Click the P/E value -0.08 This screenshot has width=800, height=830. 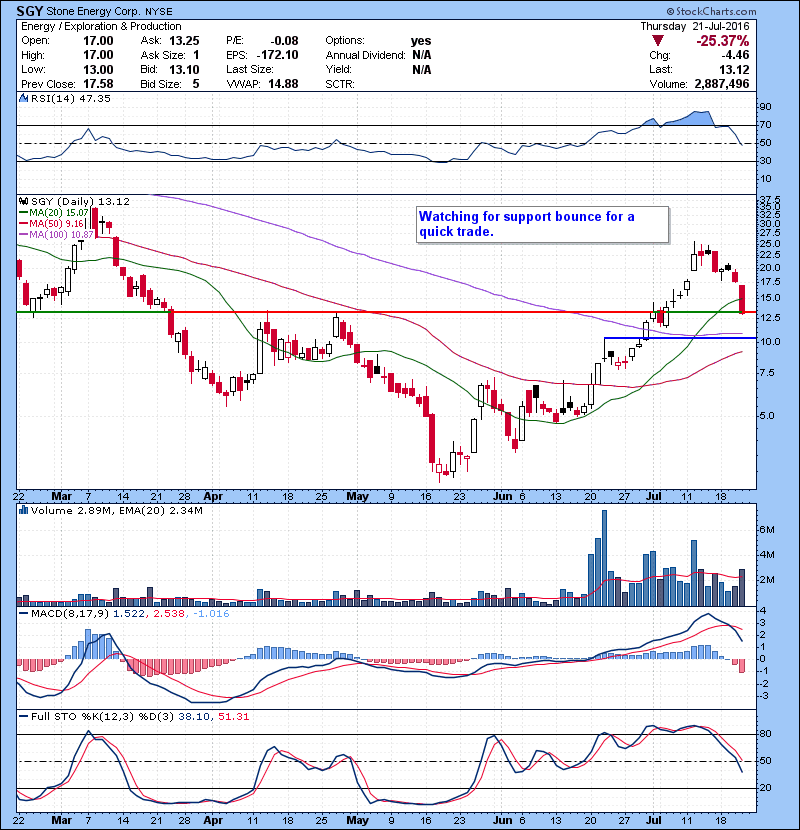(285, 41)
